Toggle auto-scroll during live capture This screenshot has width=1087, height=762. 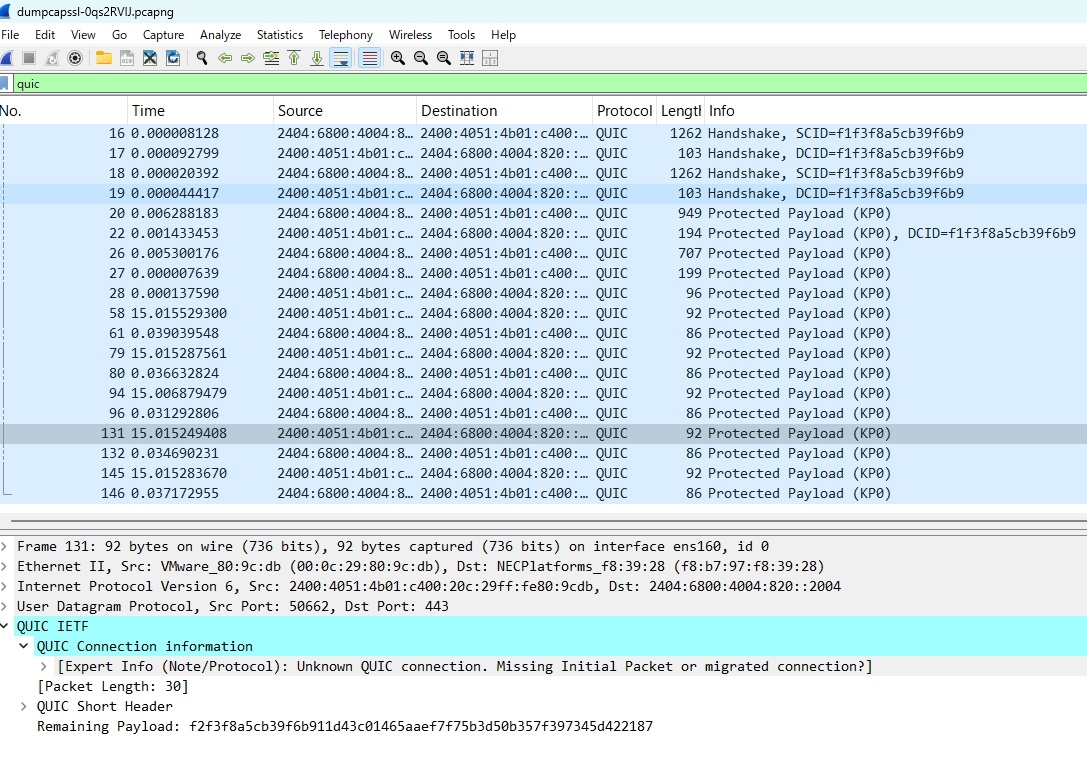[341, 58]
